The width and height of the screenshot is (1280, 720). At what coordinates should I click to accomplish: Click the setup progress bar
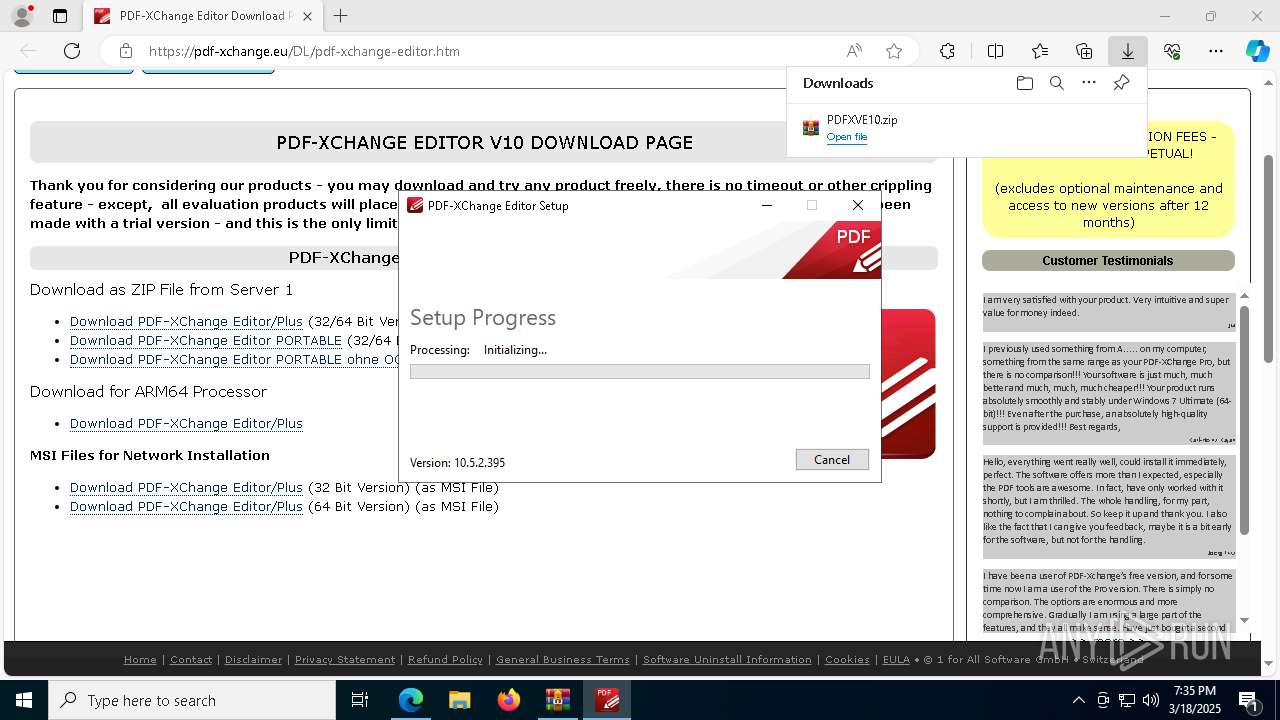click(x=639, y=372)
